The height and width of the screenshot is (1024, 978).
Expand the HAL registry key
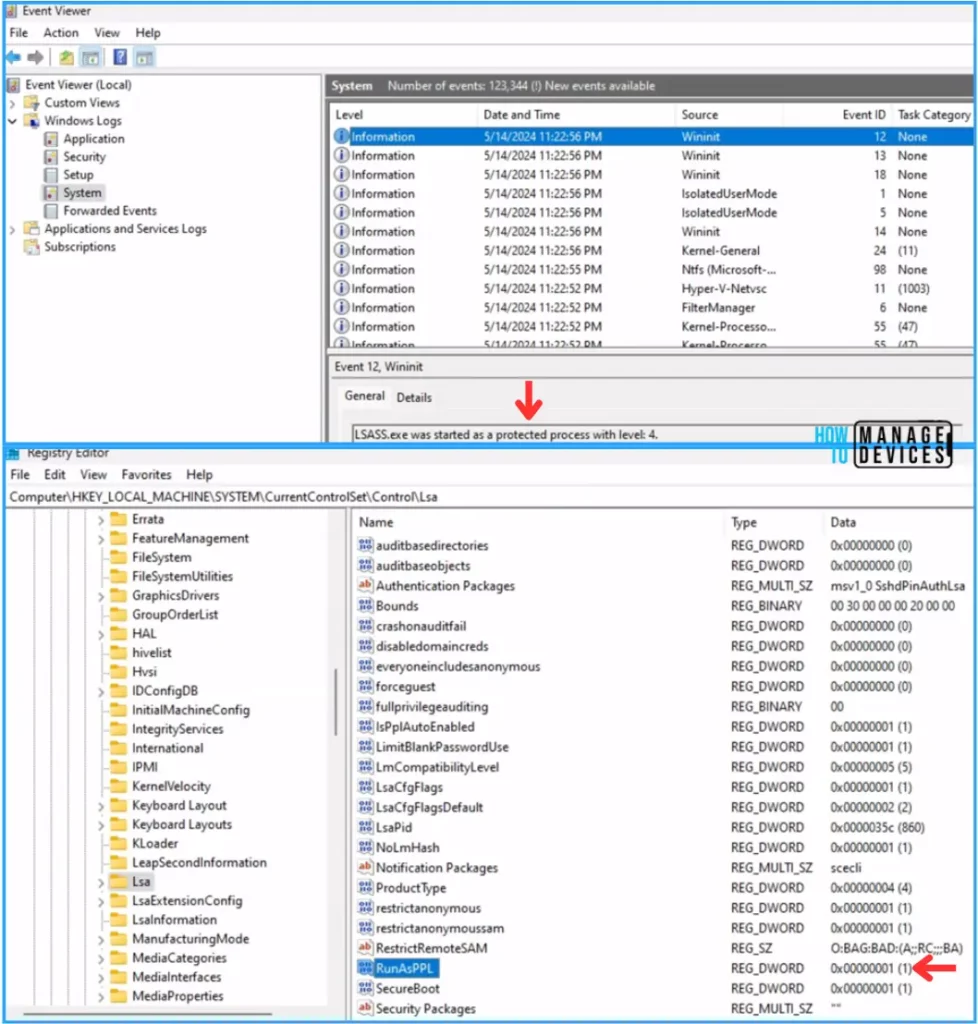click(x=101, y=635)
